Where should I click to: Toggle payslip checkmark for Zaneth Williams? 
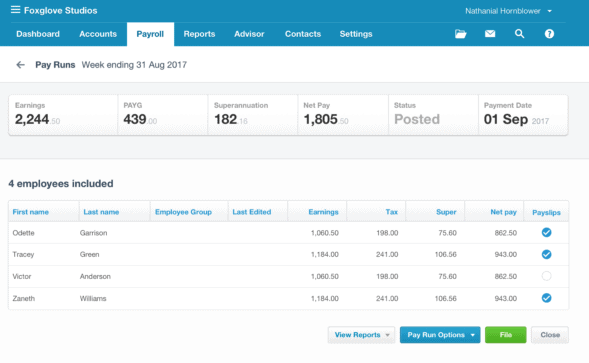click(x=547, y=298)
